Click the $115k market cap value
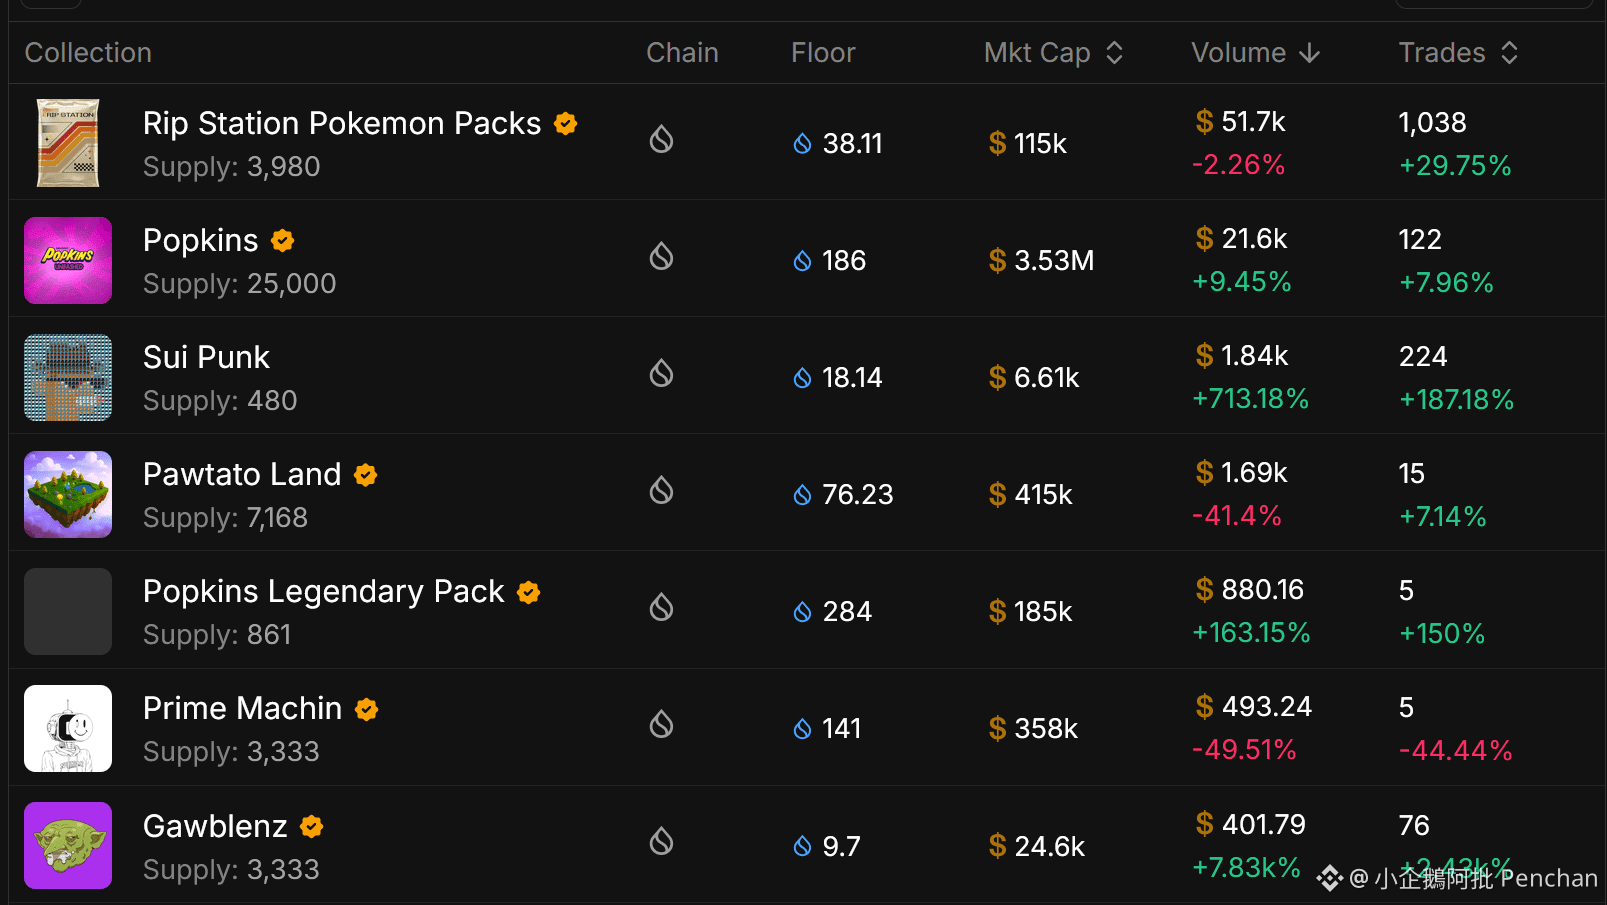This screenshot has width=1607, height=905. coord(1028,144)
